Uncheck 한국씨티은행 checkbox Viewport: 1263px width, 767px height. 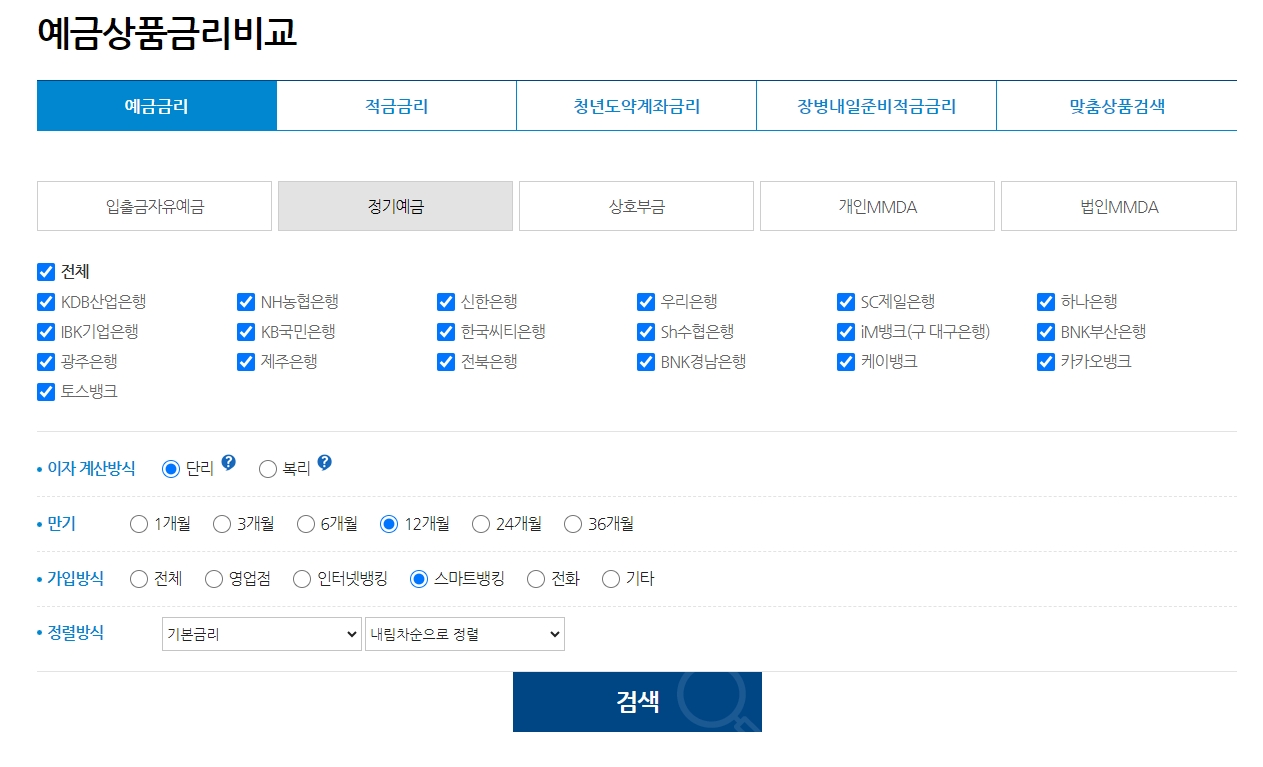click(446, 332)
